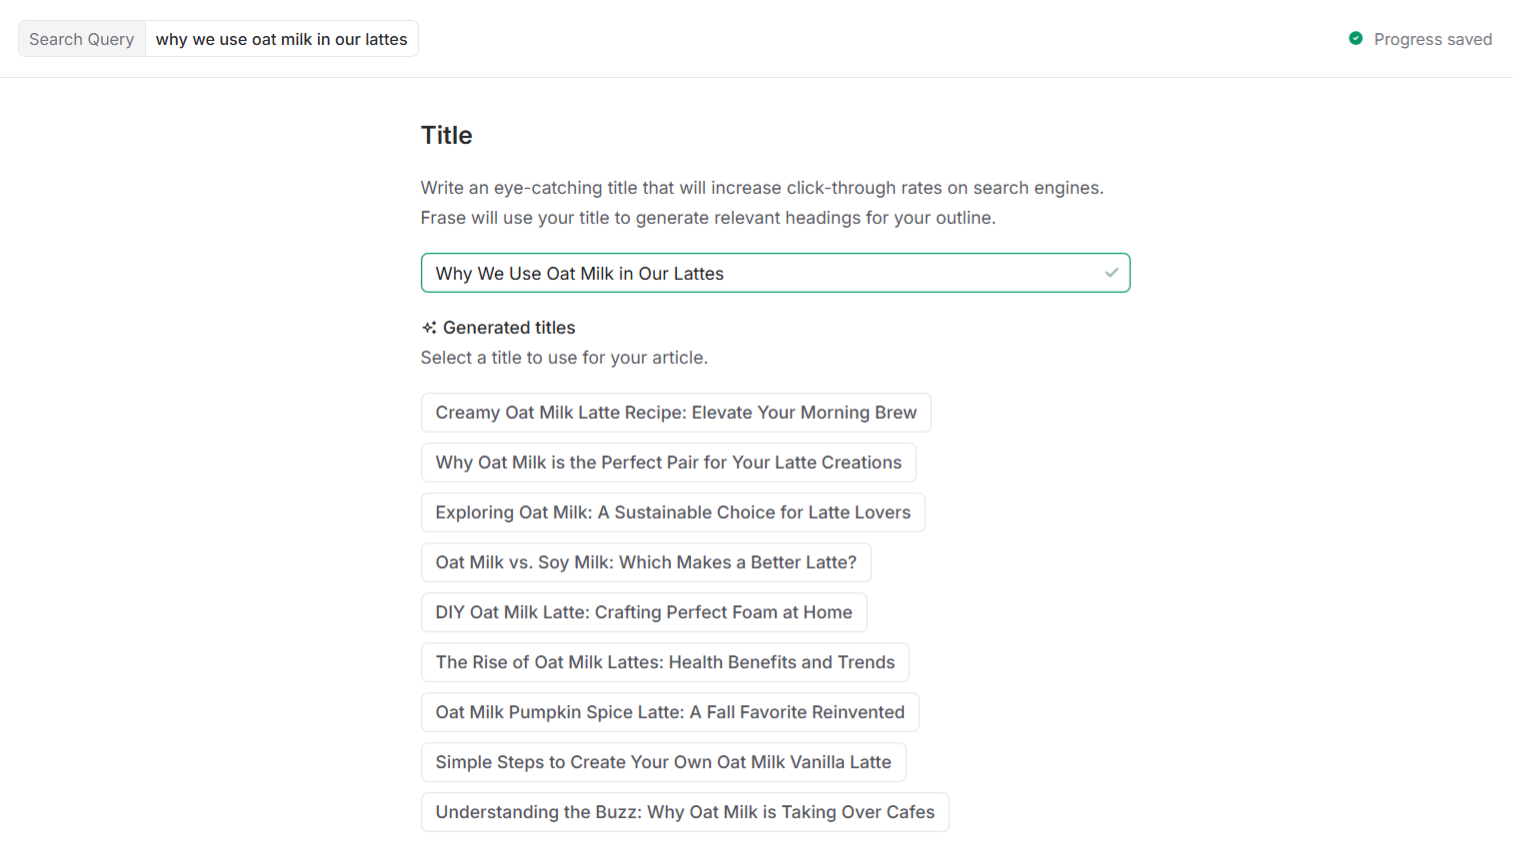Image resolution: width=1513 pixels, height=841 pixels.
Task: Select title 'Creamy Oat Milk Latte Recipe'
Action: click(x=676, y=412)
